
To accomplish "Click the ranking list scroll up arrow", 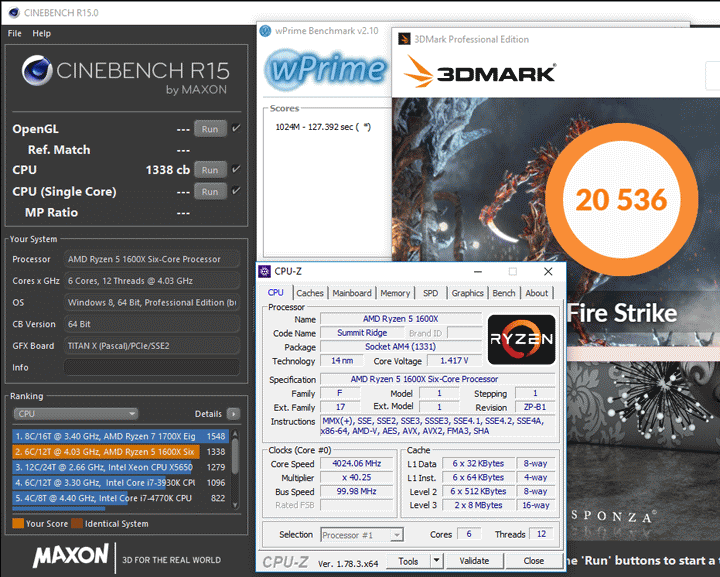I will pyautogui.click(x=235, y=434).
